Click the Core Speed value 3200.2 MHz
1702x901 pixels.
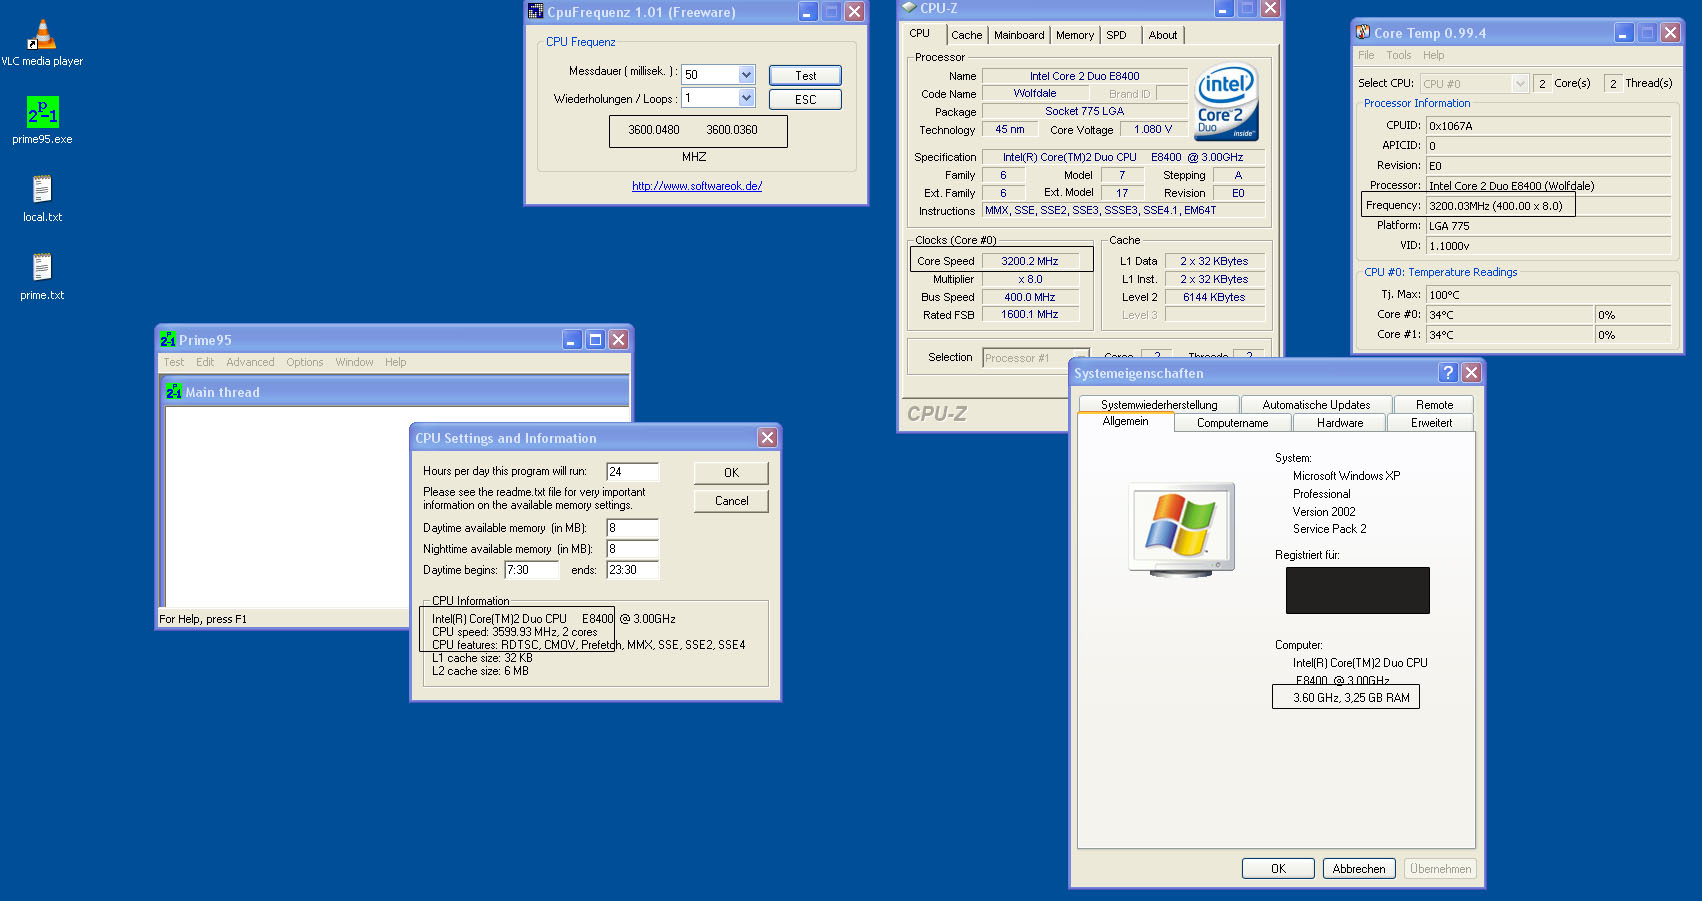point(1030,262)
